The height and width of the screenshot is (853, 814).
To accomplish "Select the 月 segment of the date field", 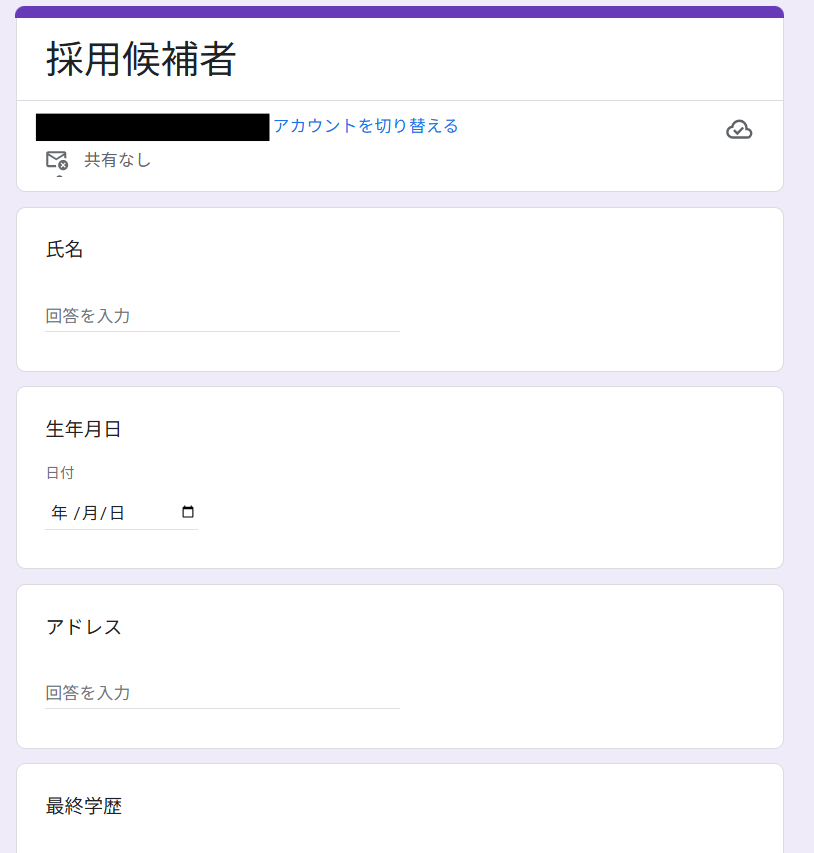I will (92, 511).
